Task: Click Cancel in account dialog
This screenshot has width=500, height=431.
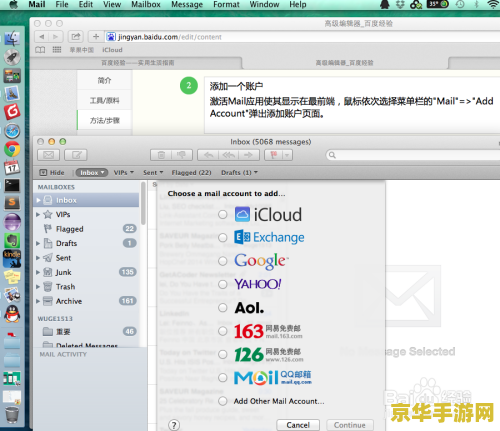Action: coord(298,425)
